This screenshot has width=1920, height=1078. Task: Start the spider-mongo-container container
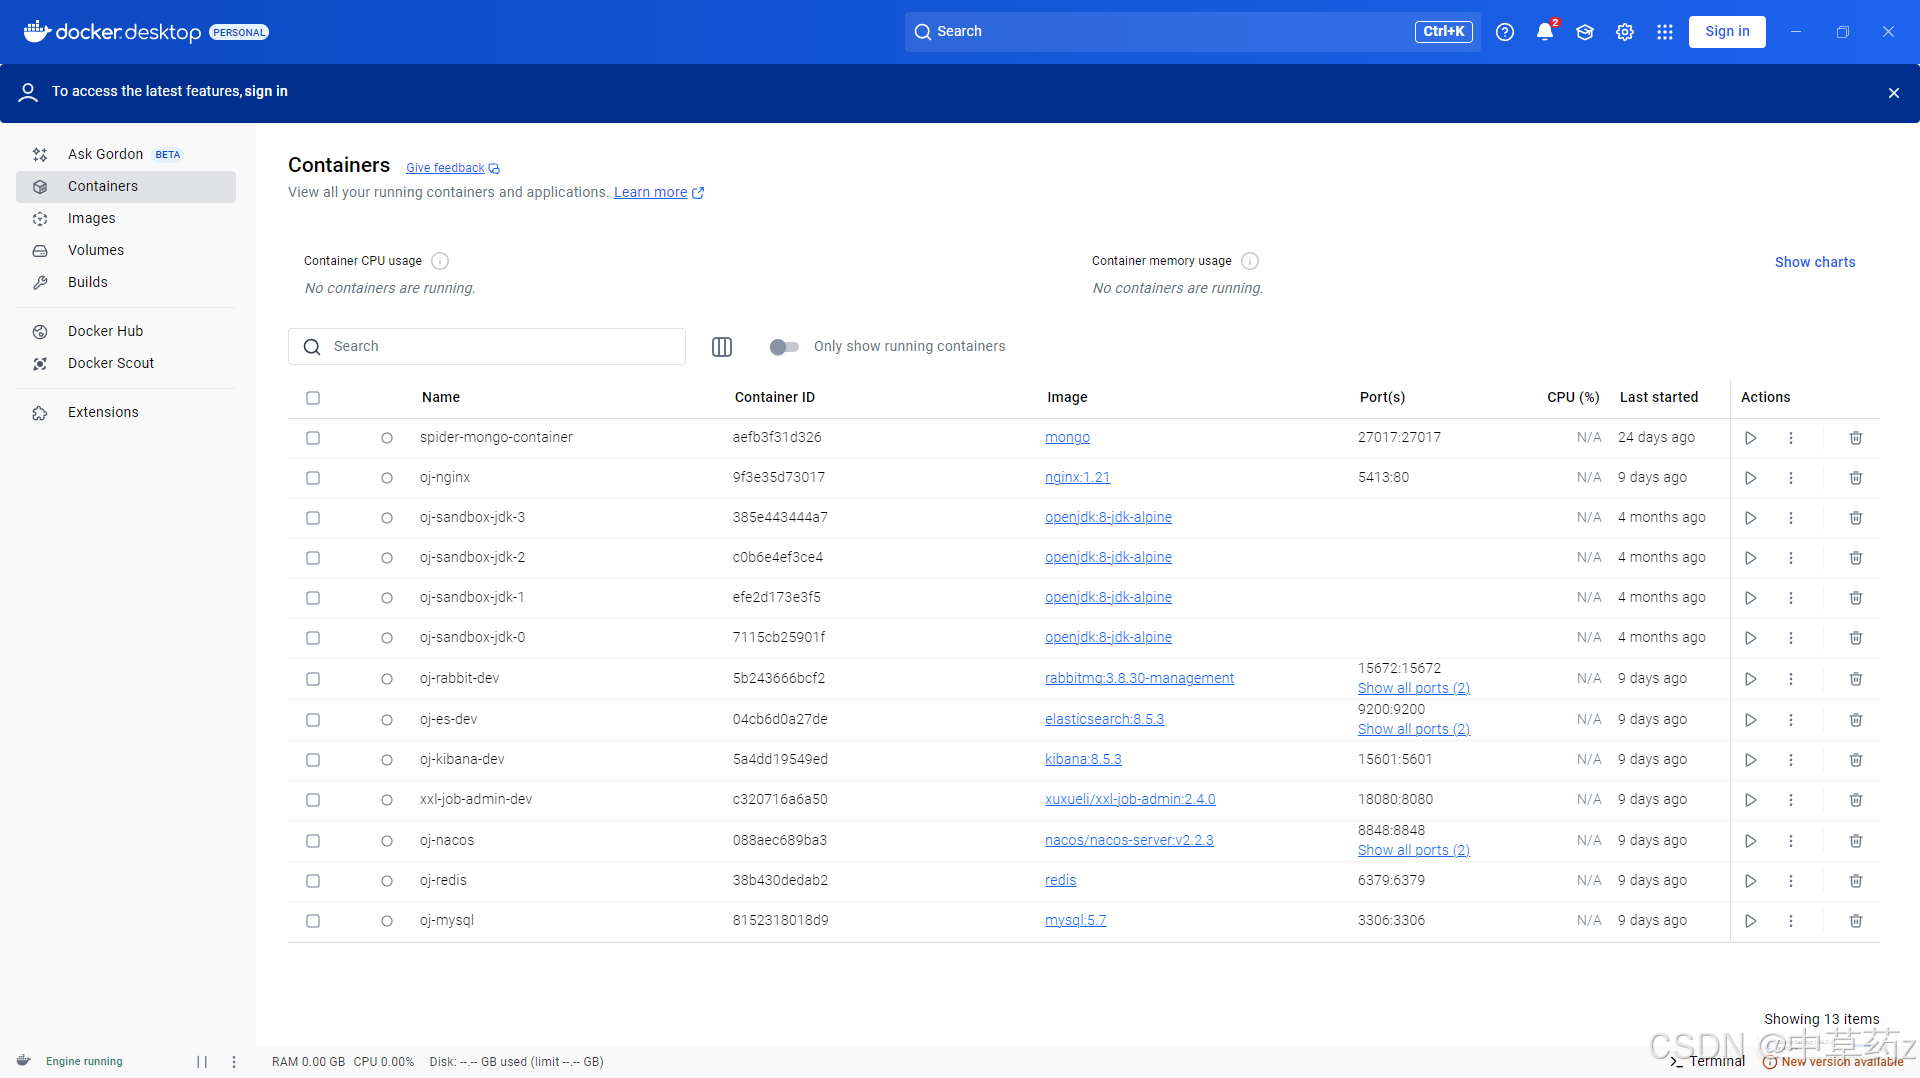click(1751, 438)
